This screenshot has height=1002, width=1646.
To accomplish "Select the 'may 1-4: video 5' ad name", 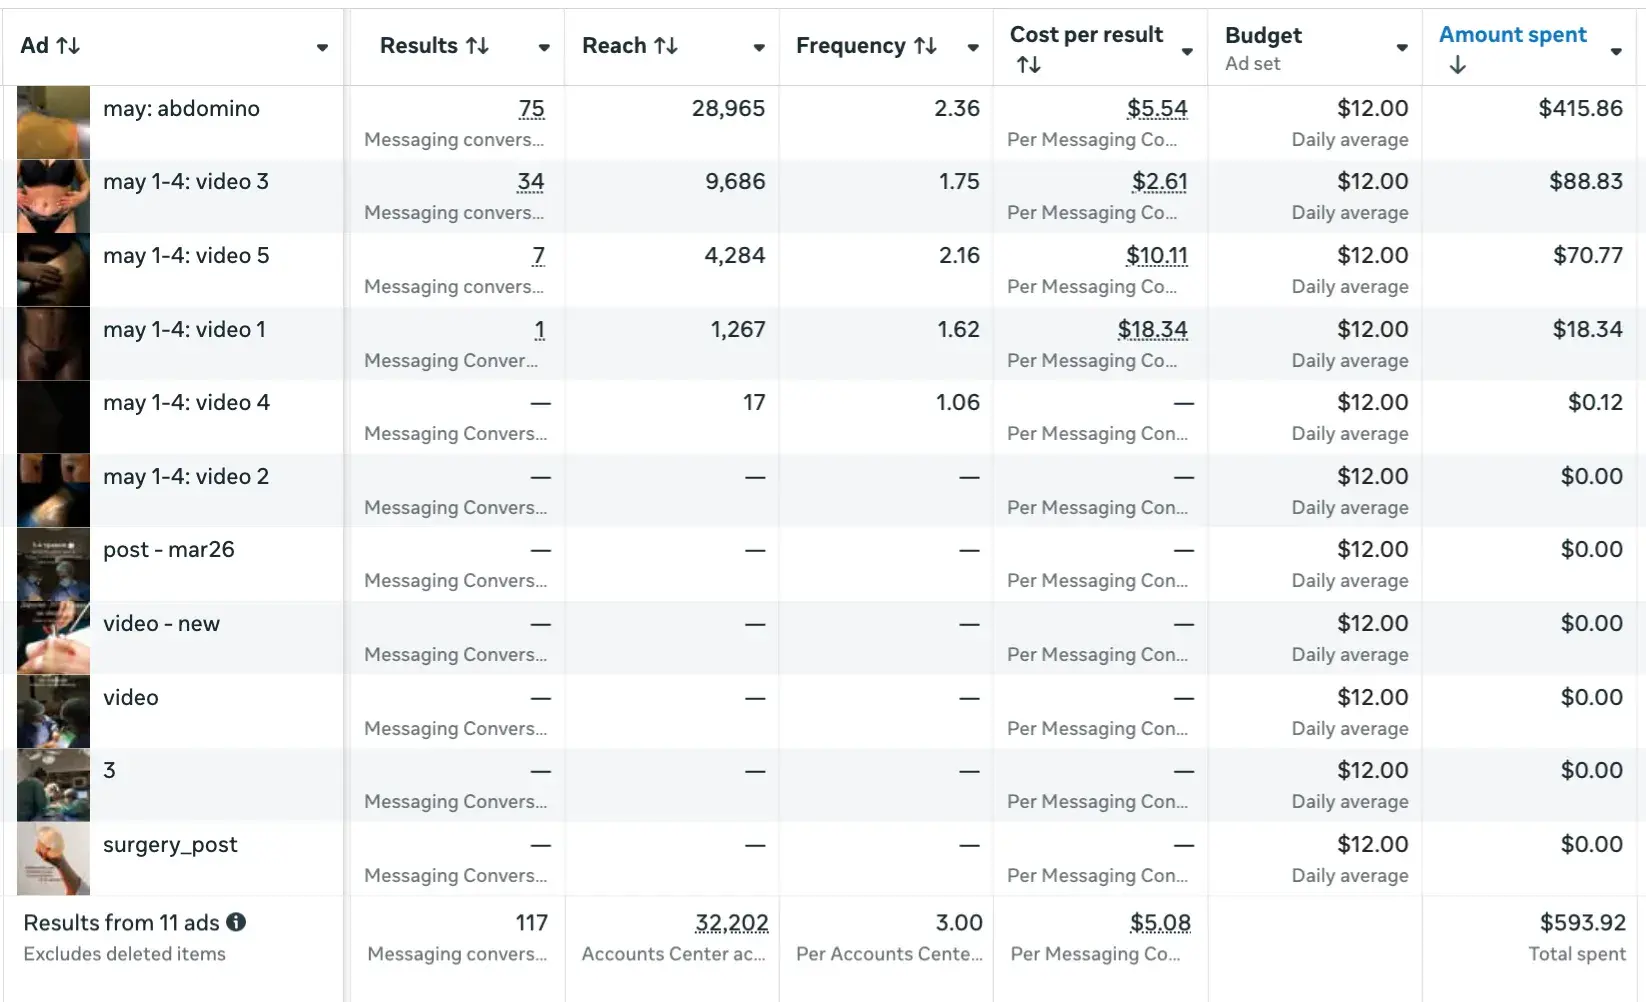I will [x=186, y=256].
